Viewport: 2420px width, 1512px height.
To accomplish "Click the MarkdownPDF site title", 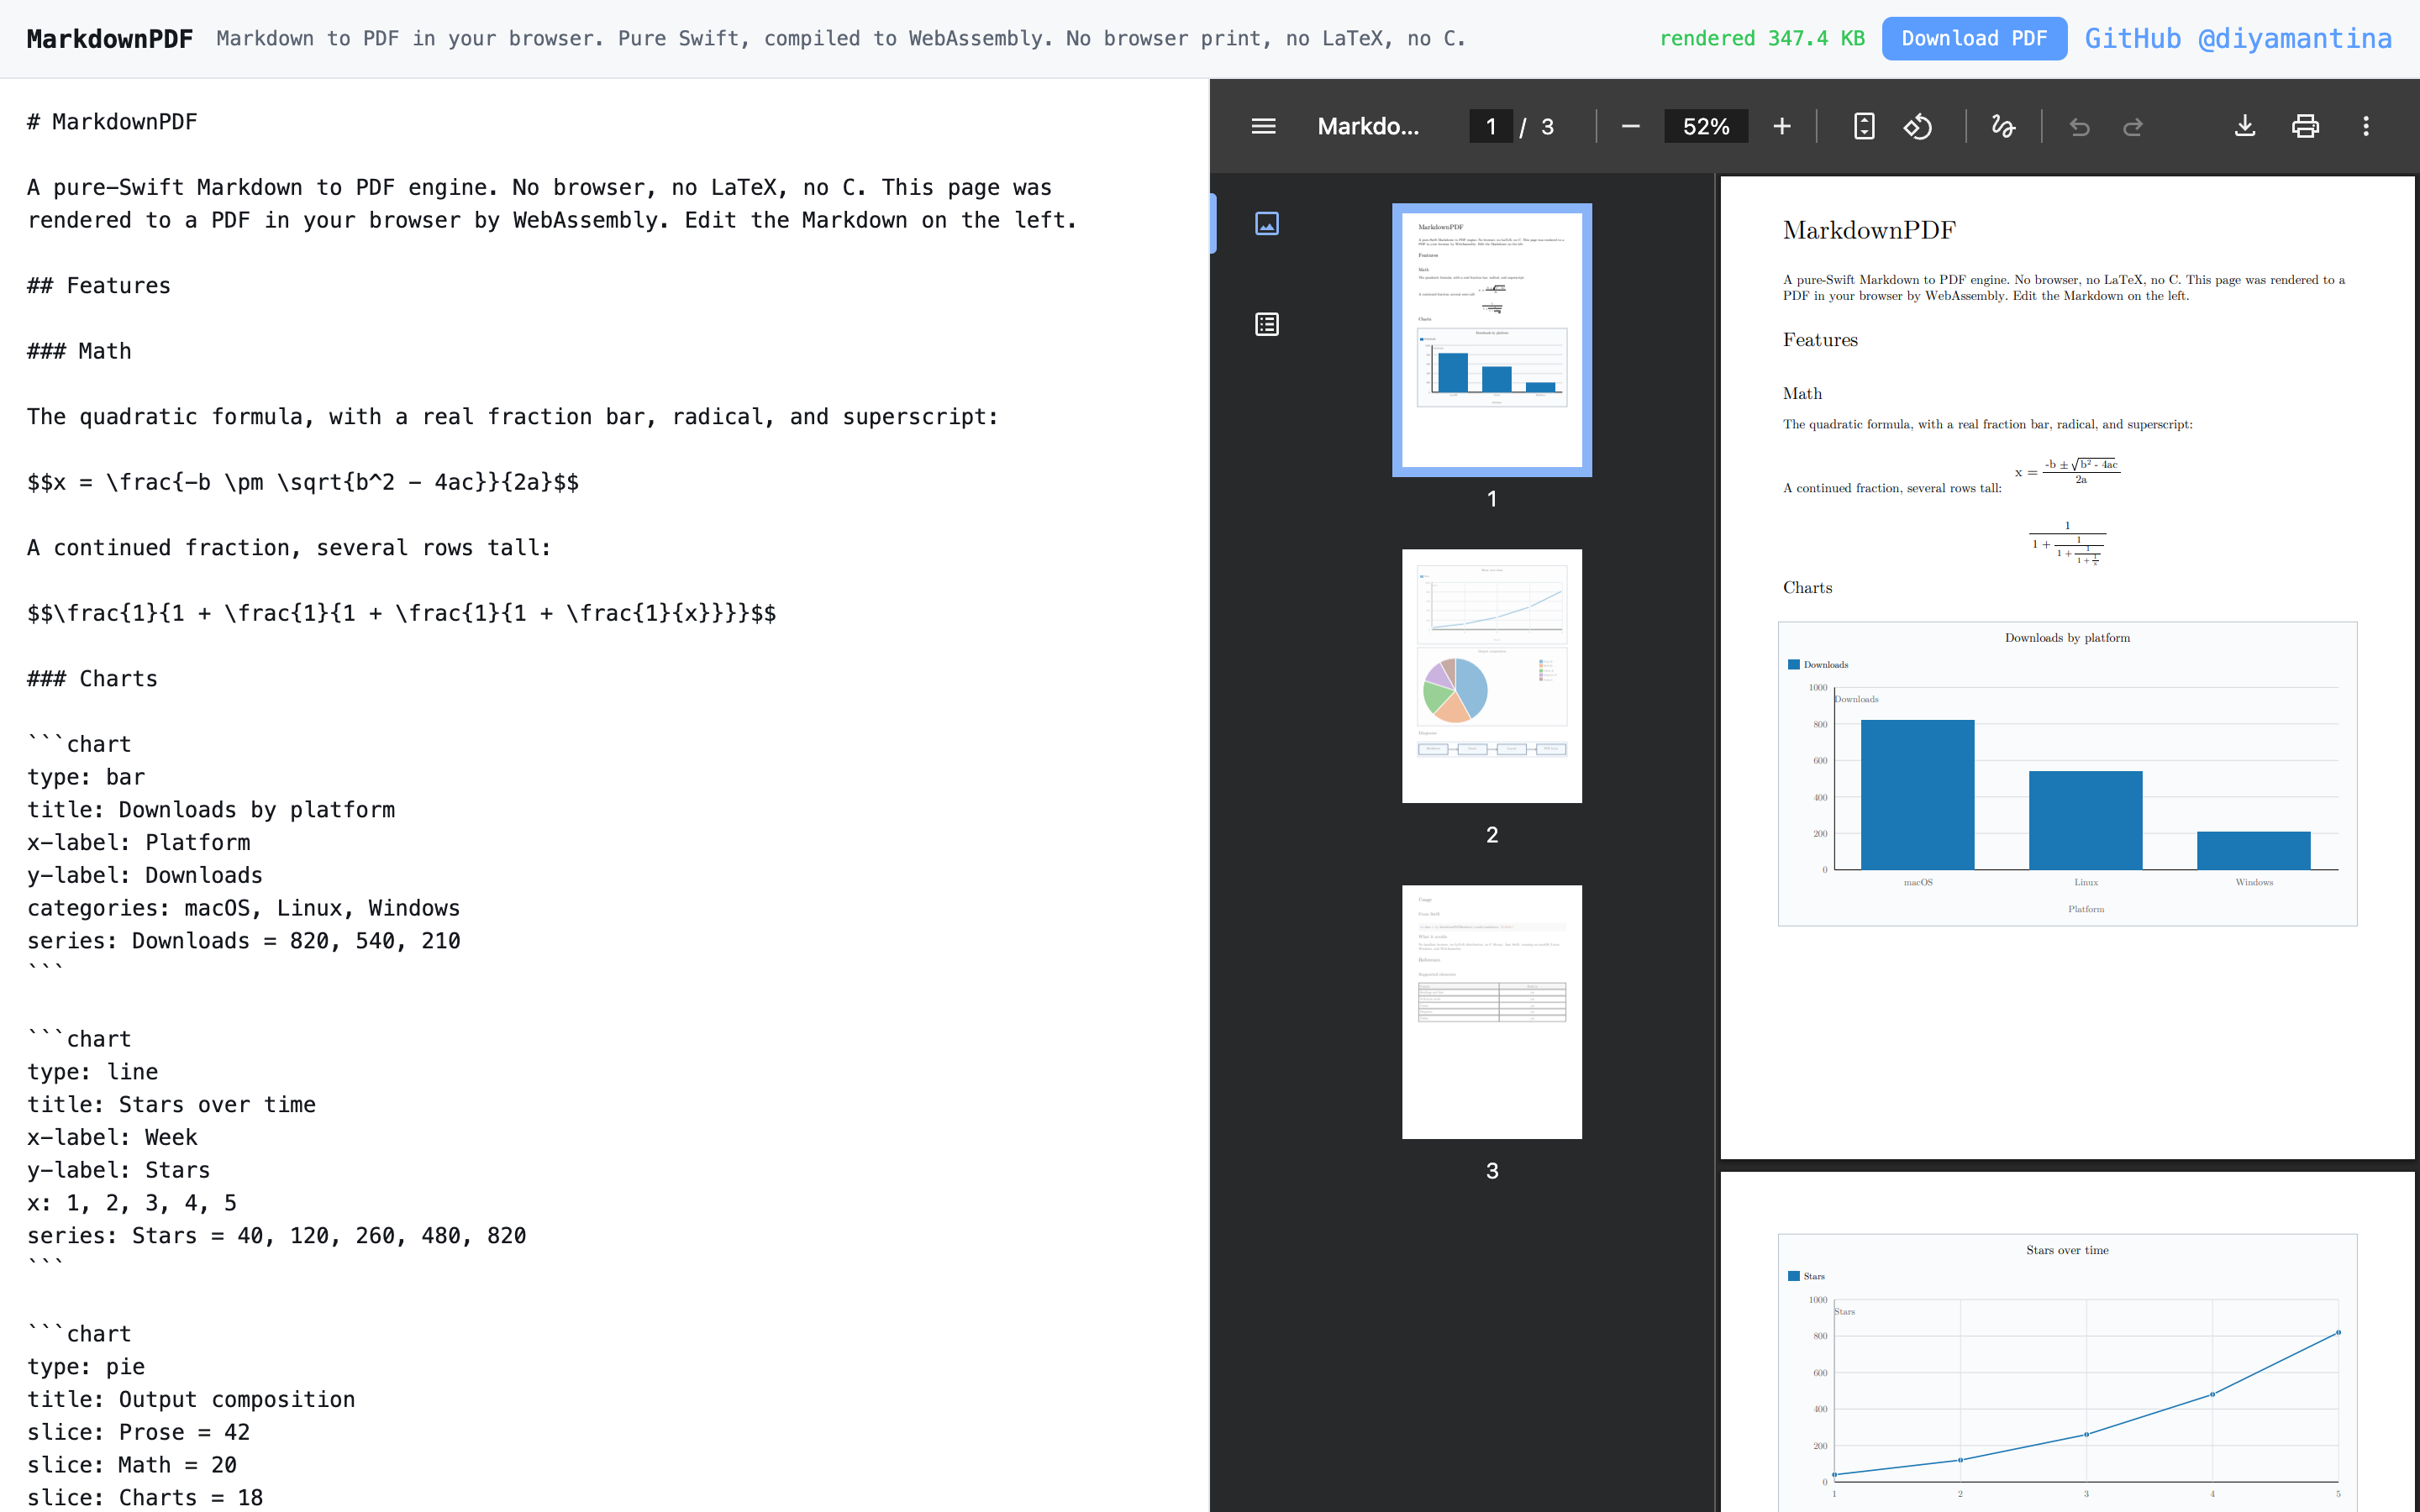I will [110, 39].
